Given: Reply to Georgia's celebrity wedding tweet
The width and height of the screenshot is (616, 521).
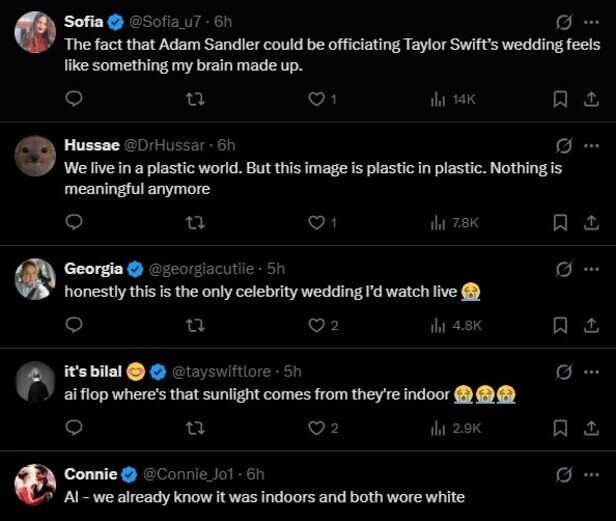Looking at the screenshot, I should pos(73,325).
